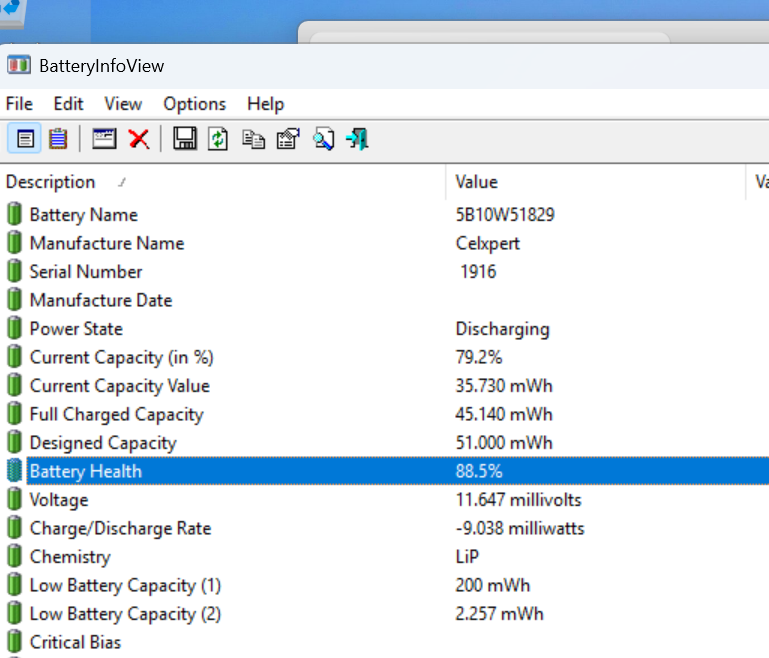Image resolution: width=769 pixels, height=658 pixels.
Task: Click the Celxpert manufacturer value
Action: tap(487, 244)
